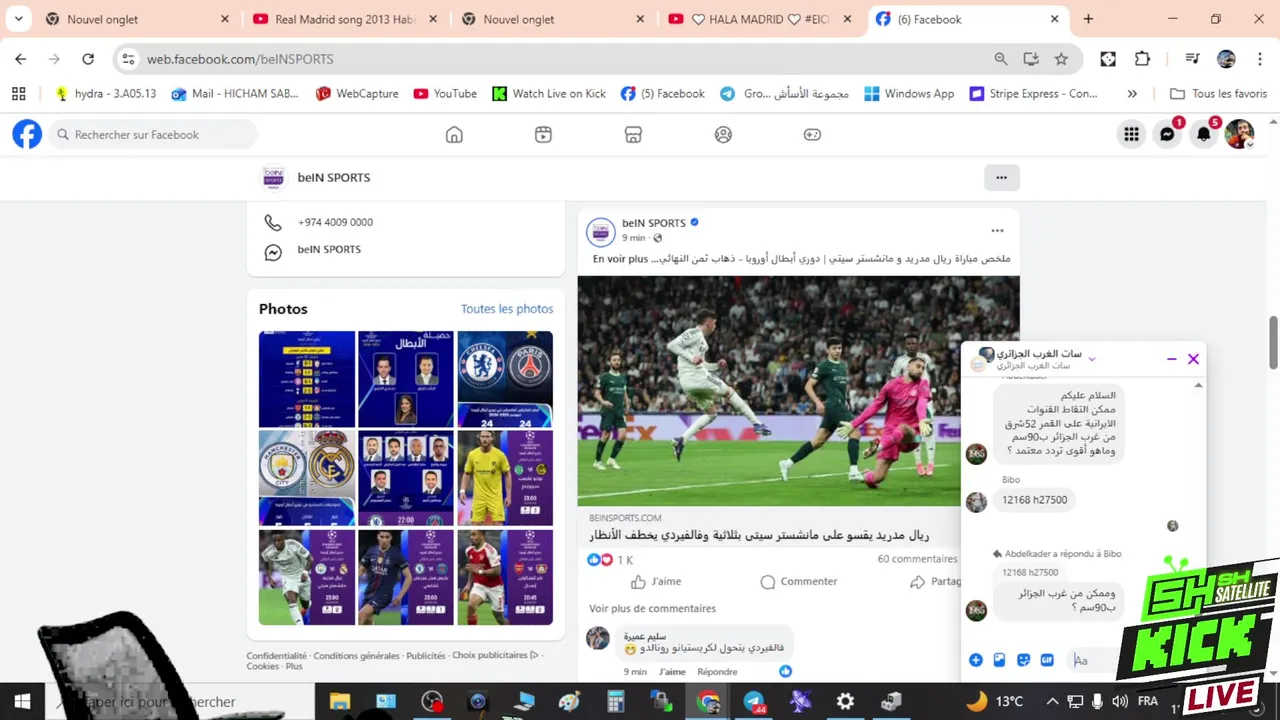
Task: Click Répondre under the comment
Action: [x=717, y=672]
